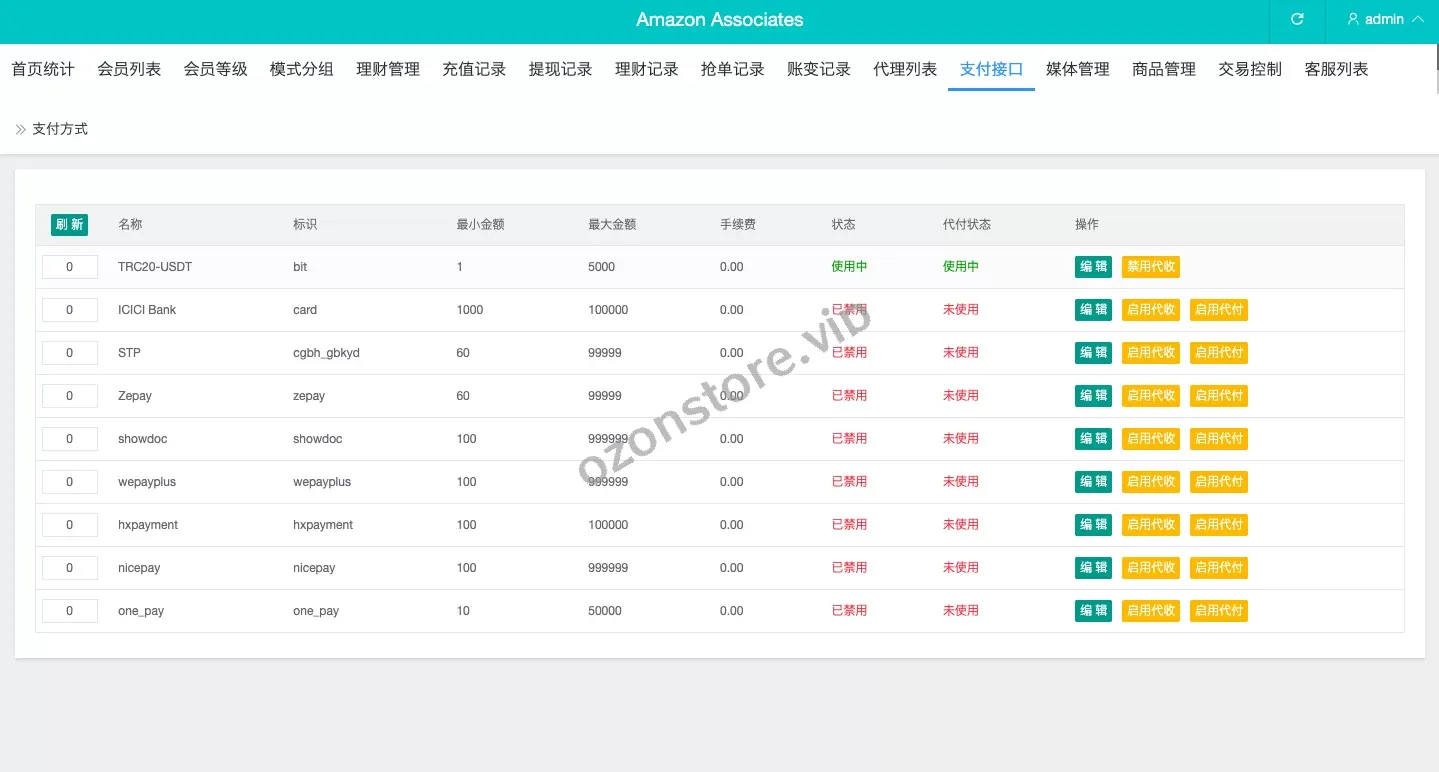Enable payout (启用代付) for nicepay

[1218, 568]
